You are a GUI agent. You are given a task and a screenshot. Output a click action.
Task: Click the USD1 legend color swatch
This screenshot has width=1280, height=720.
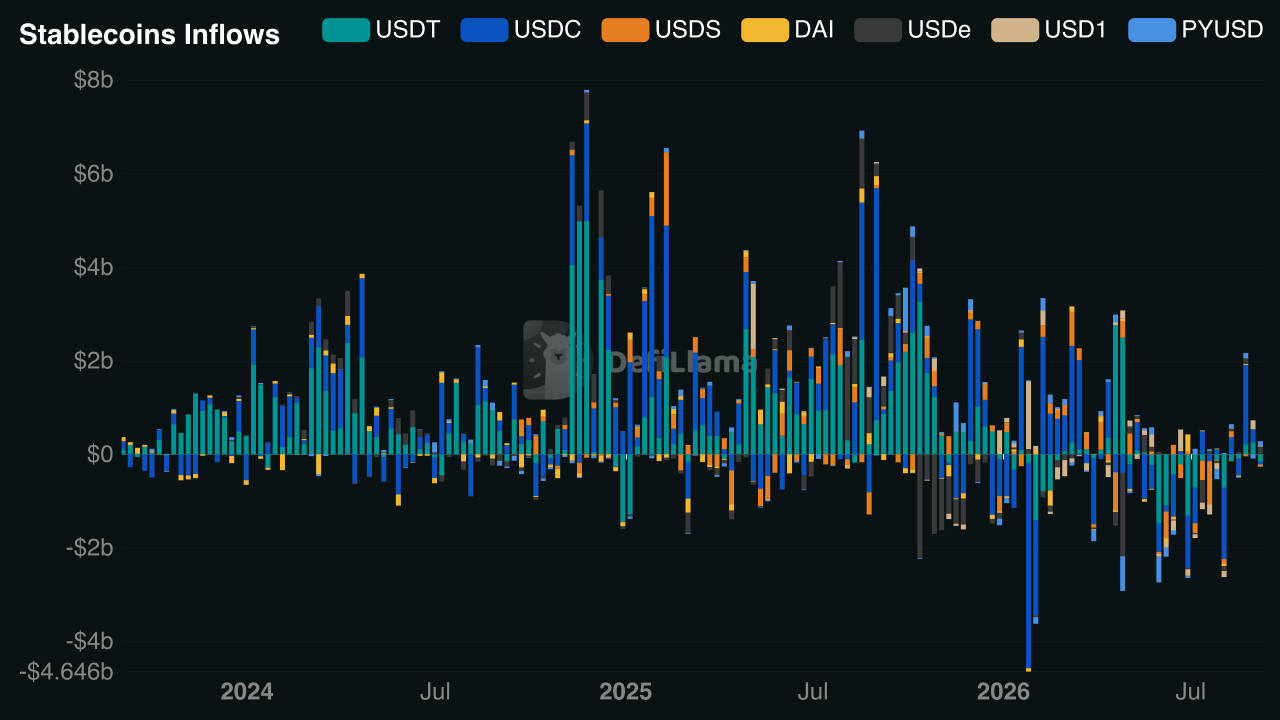[1015, 30]
